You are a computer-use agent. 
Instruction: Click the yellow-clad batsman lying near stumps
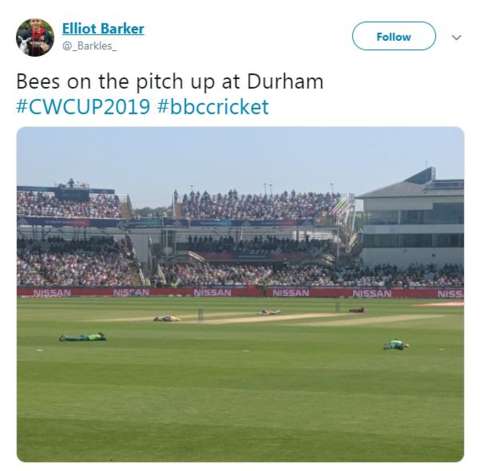click(x=167, y=318)
